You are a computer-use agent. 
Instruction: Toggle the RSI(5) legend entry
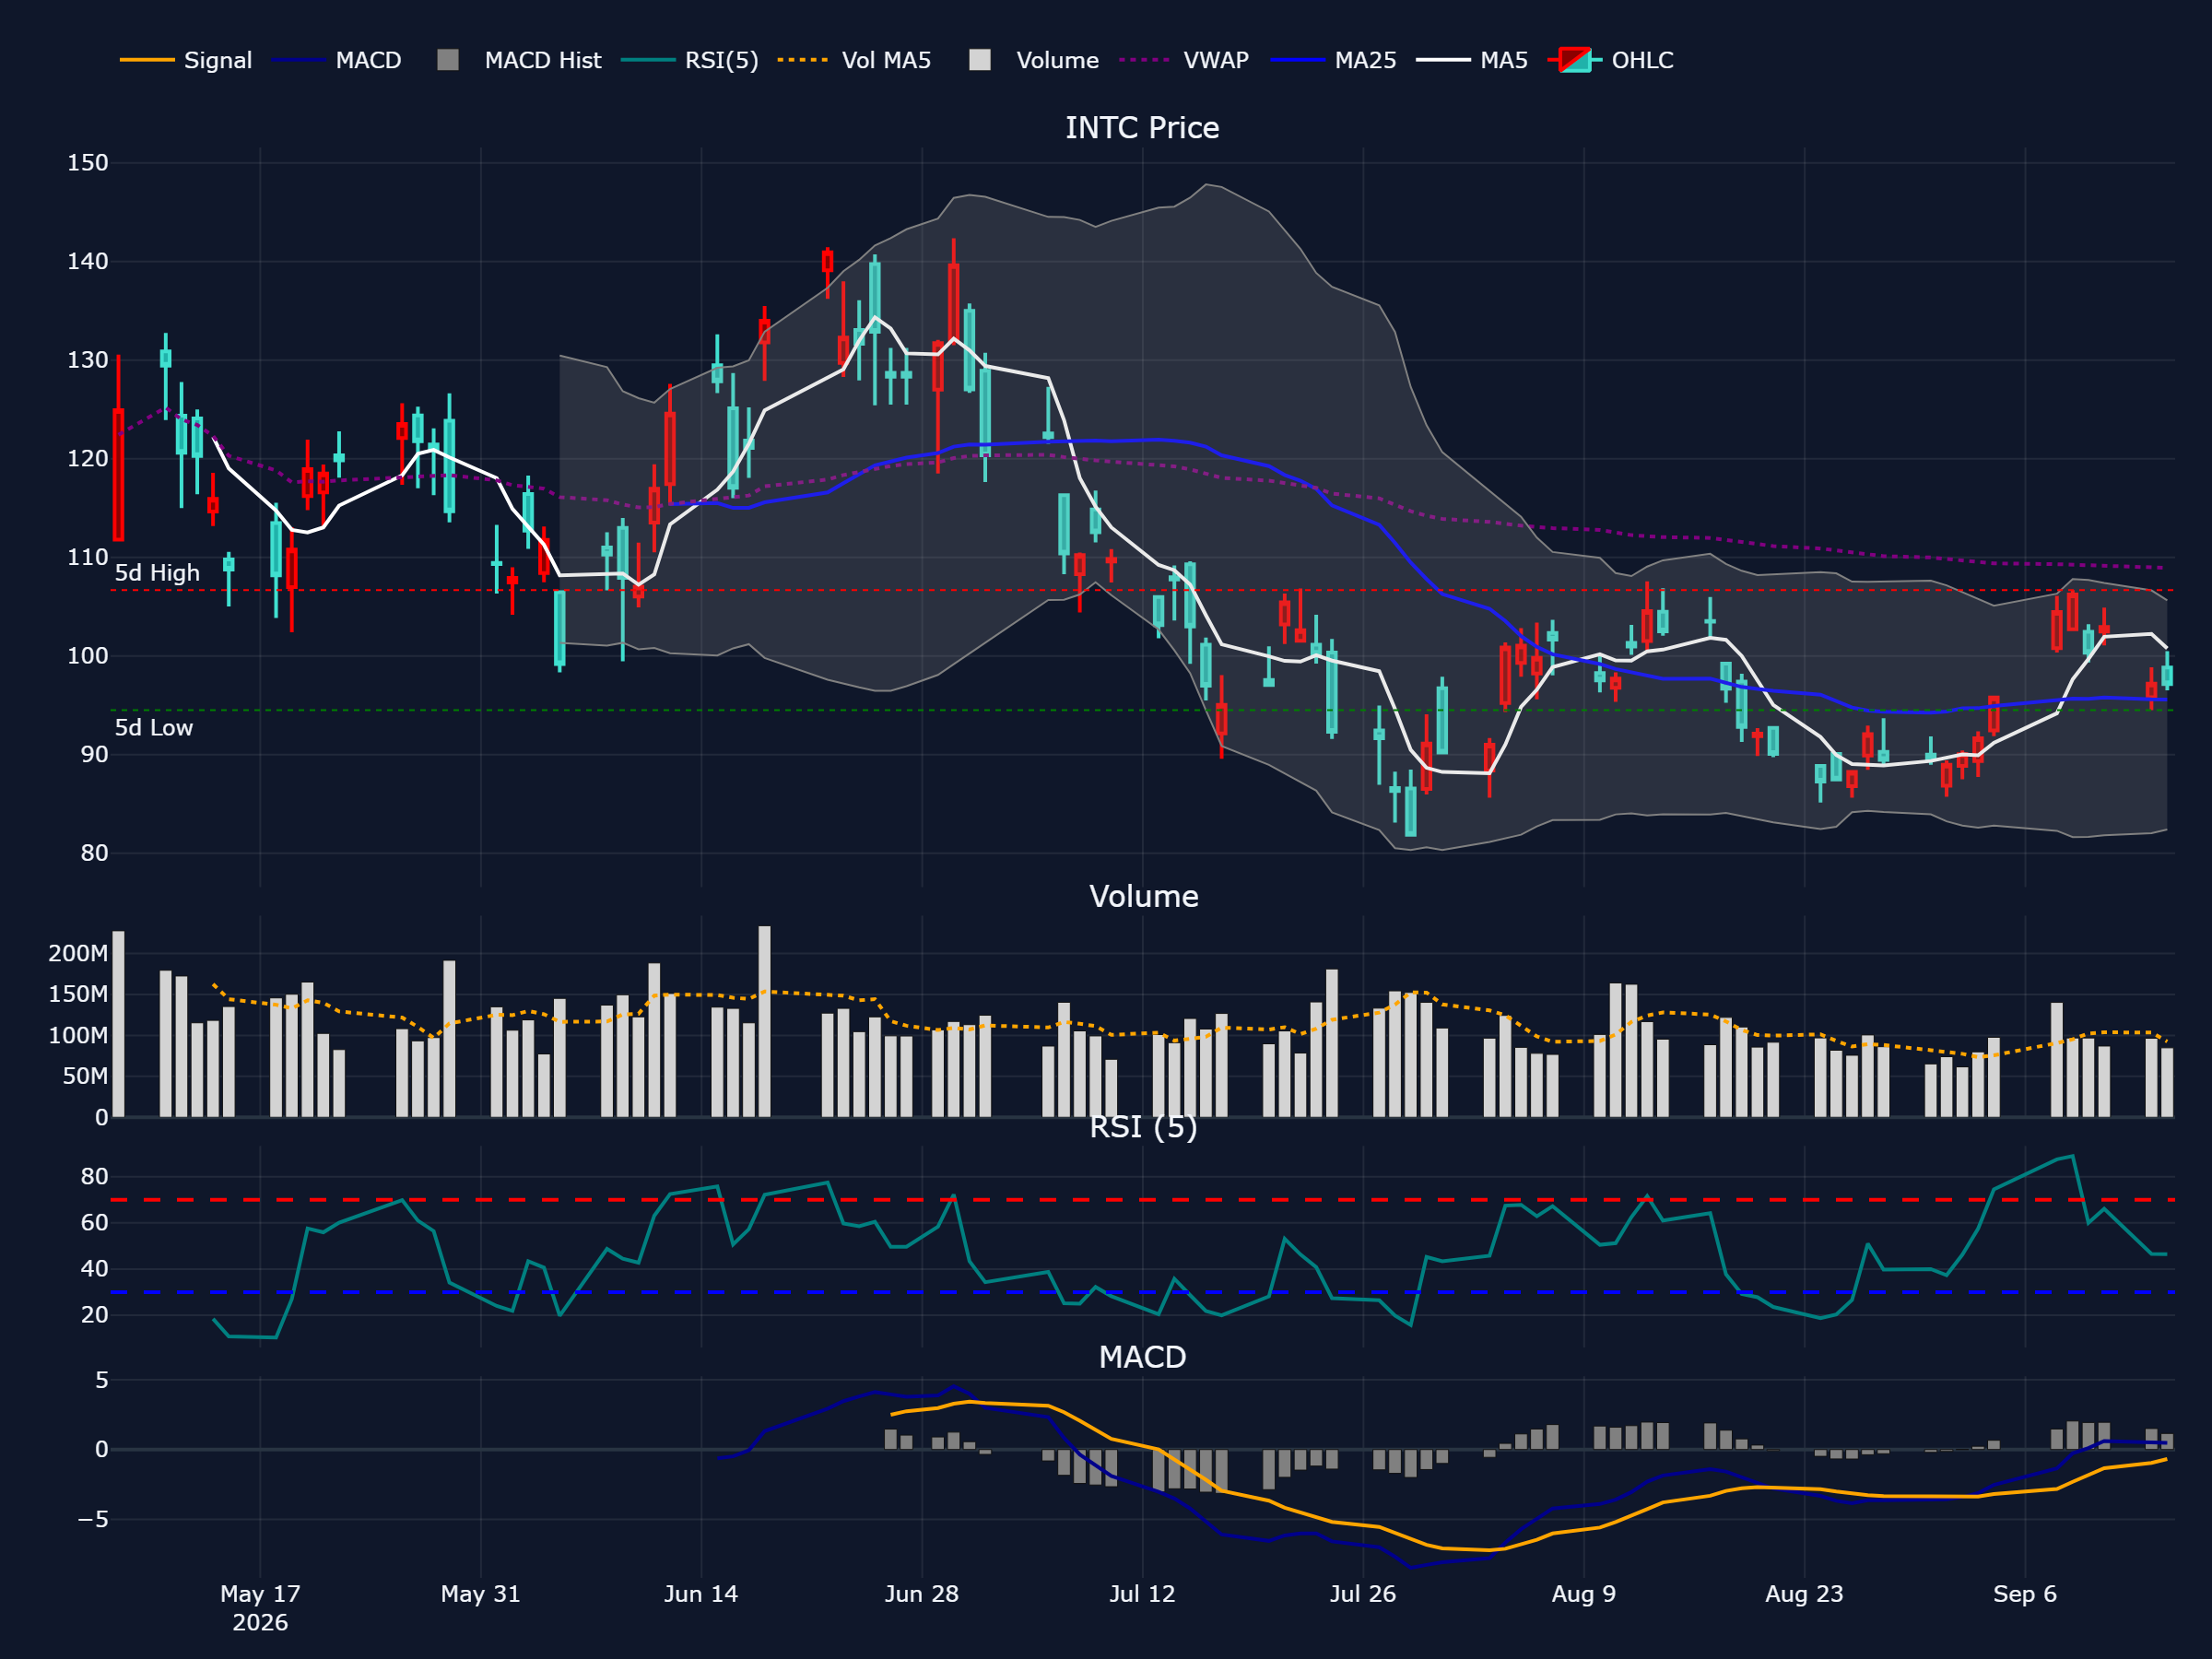690,60
